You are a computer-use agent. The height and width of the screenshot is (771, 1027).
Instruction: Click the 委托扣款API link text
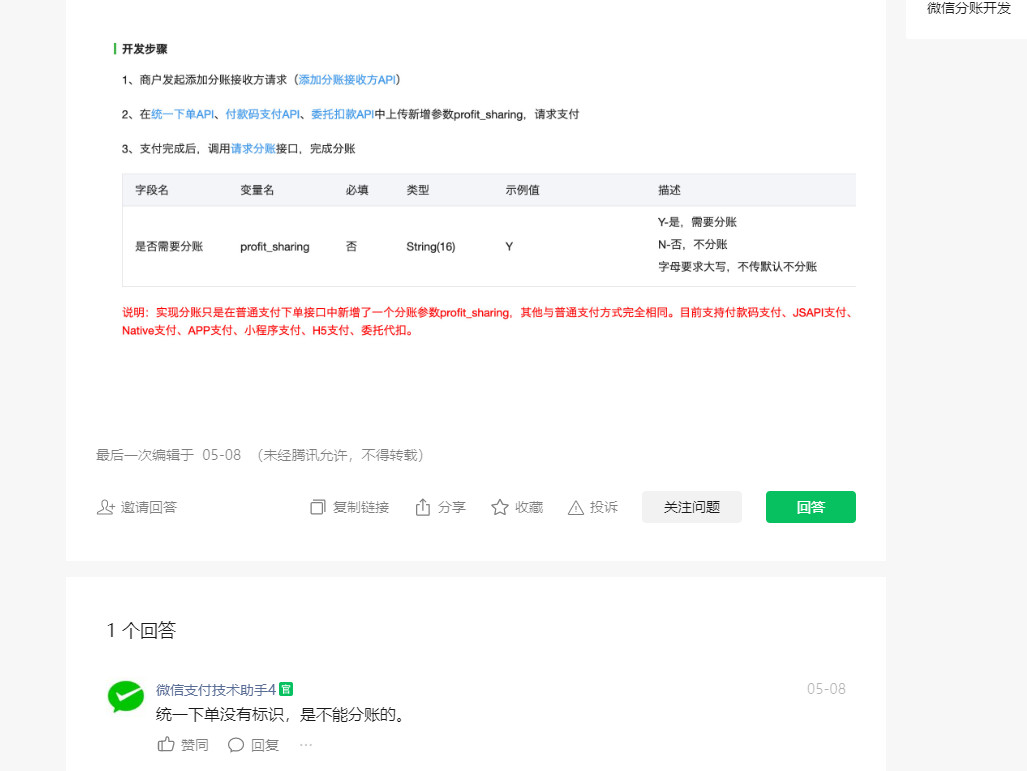coord(343,115)
